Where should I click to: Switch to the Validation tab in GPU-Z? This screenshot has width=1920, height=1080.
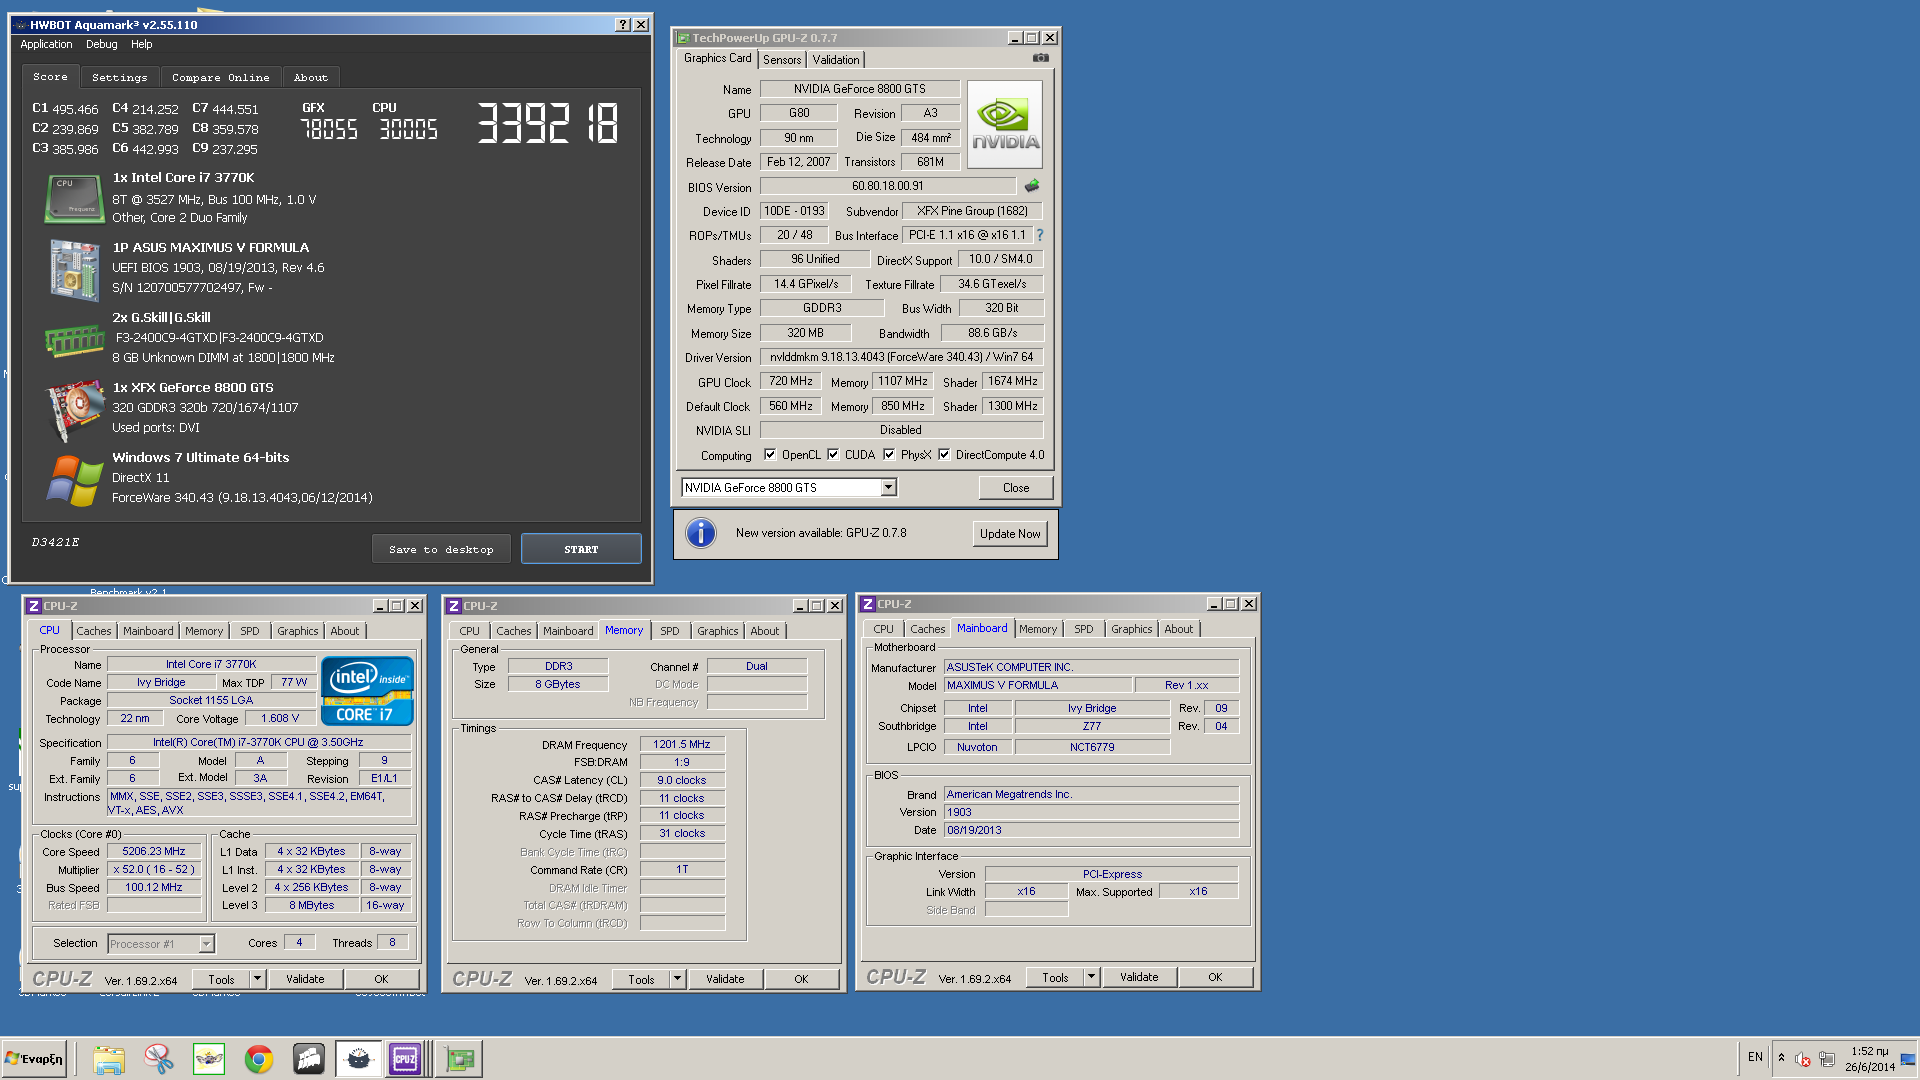836,60
